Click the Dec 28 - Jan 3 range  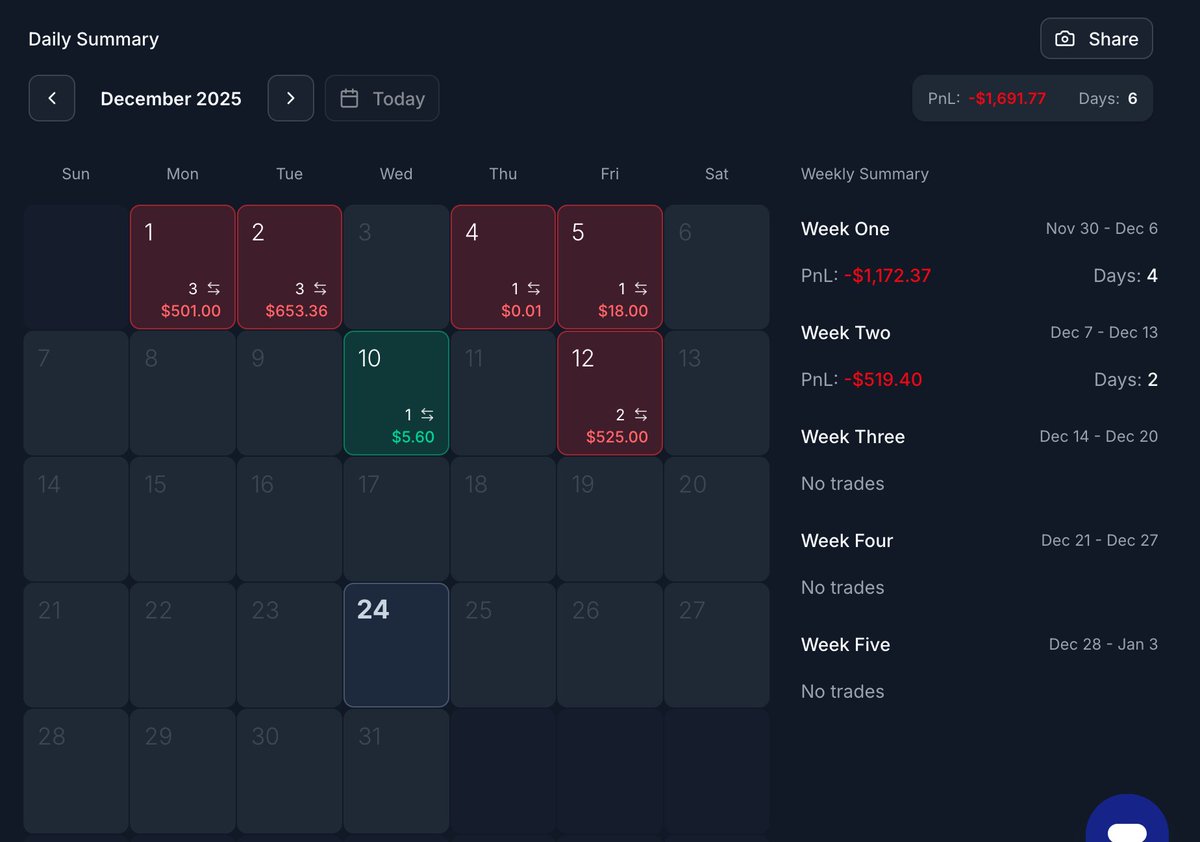point(1103,644)
